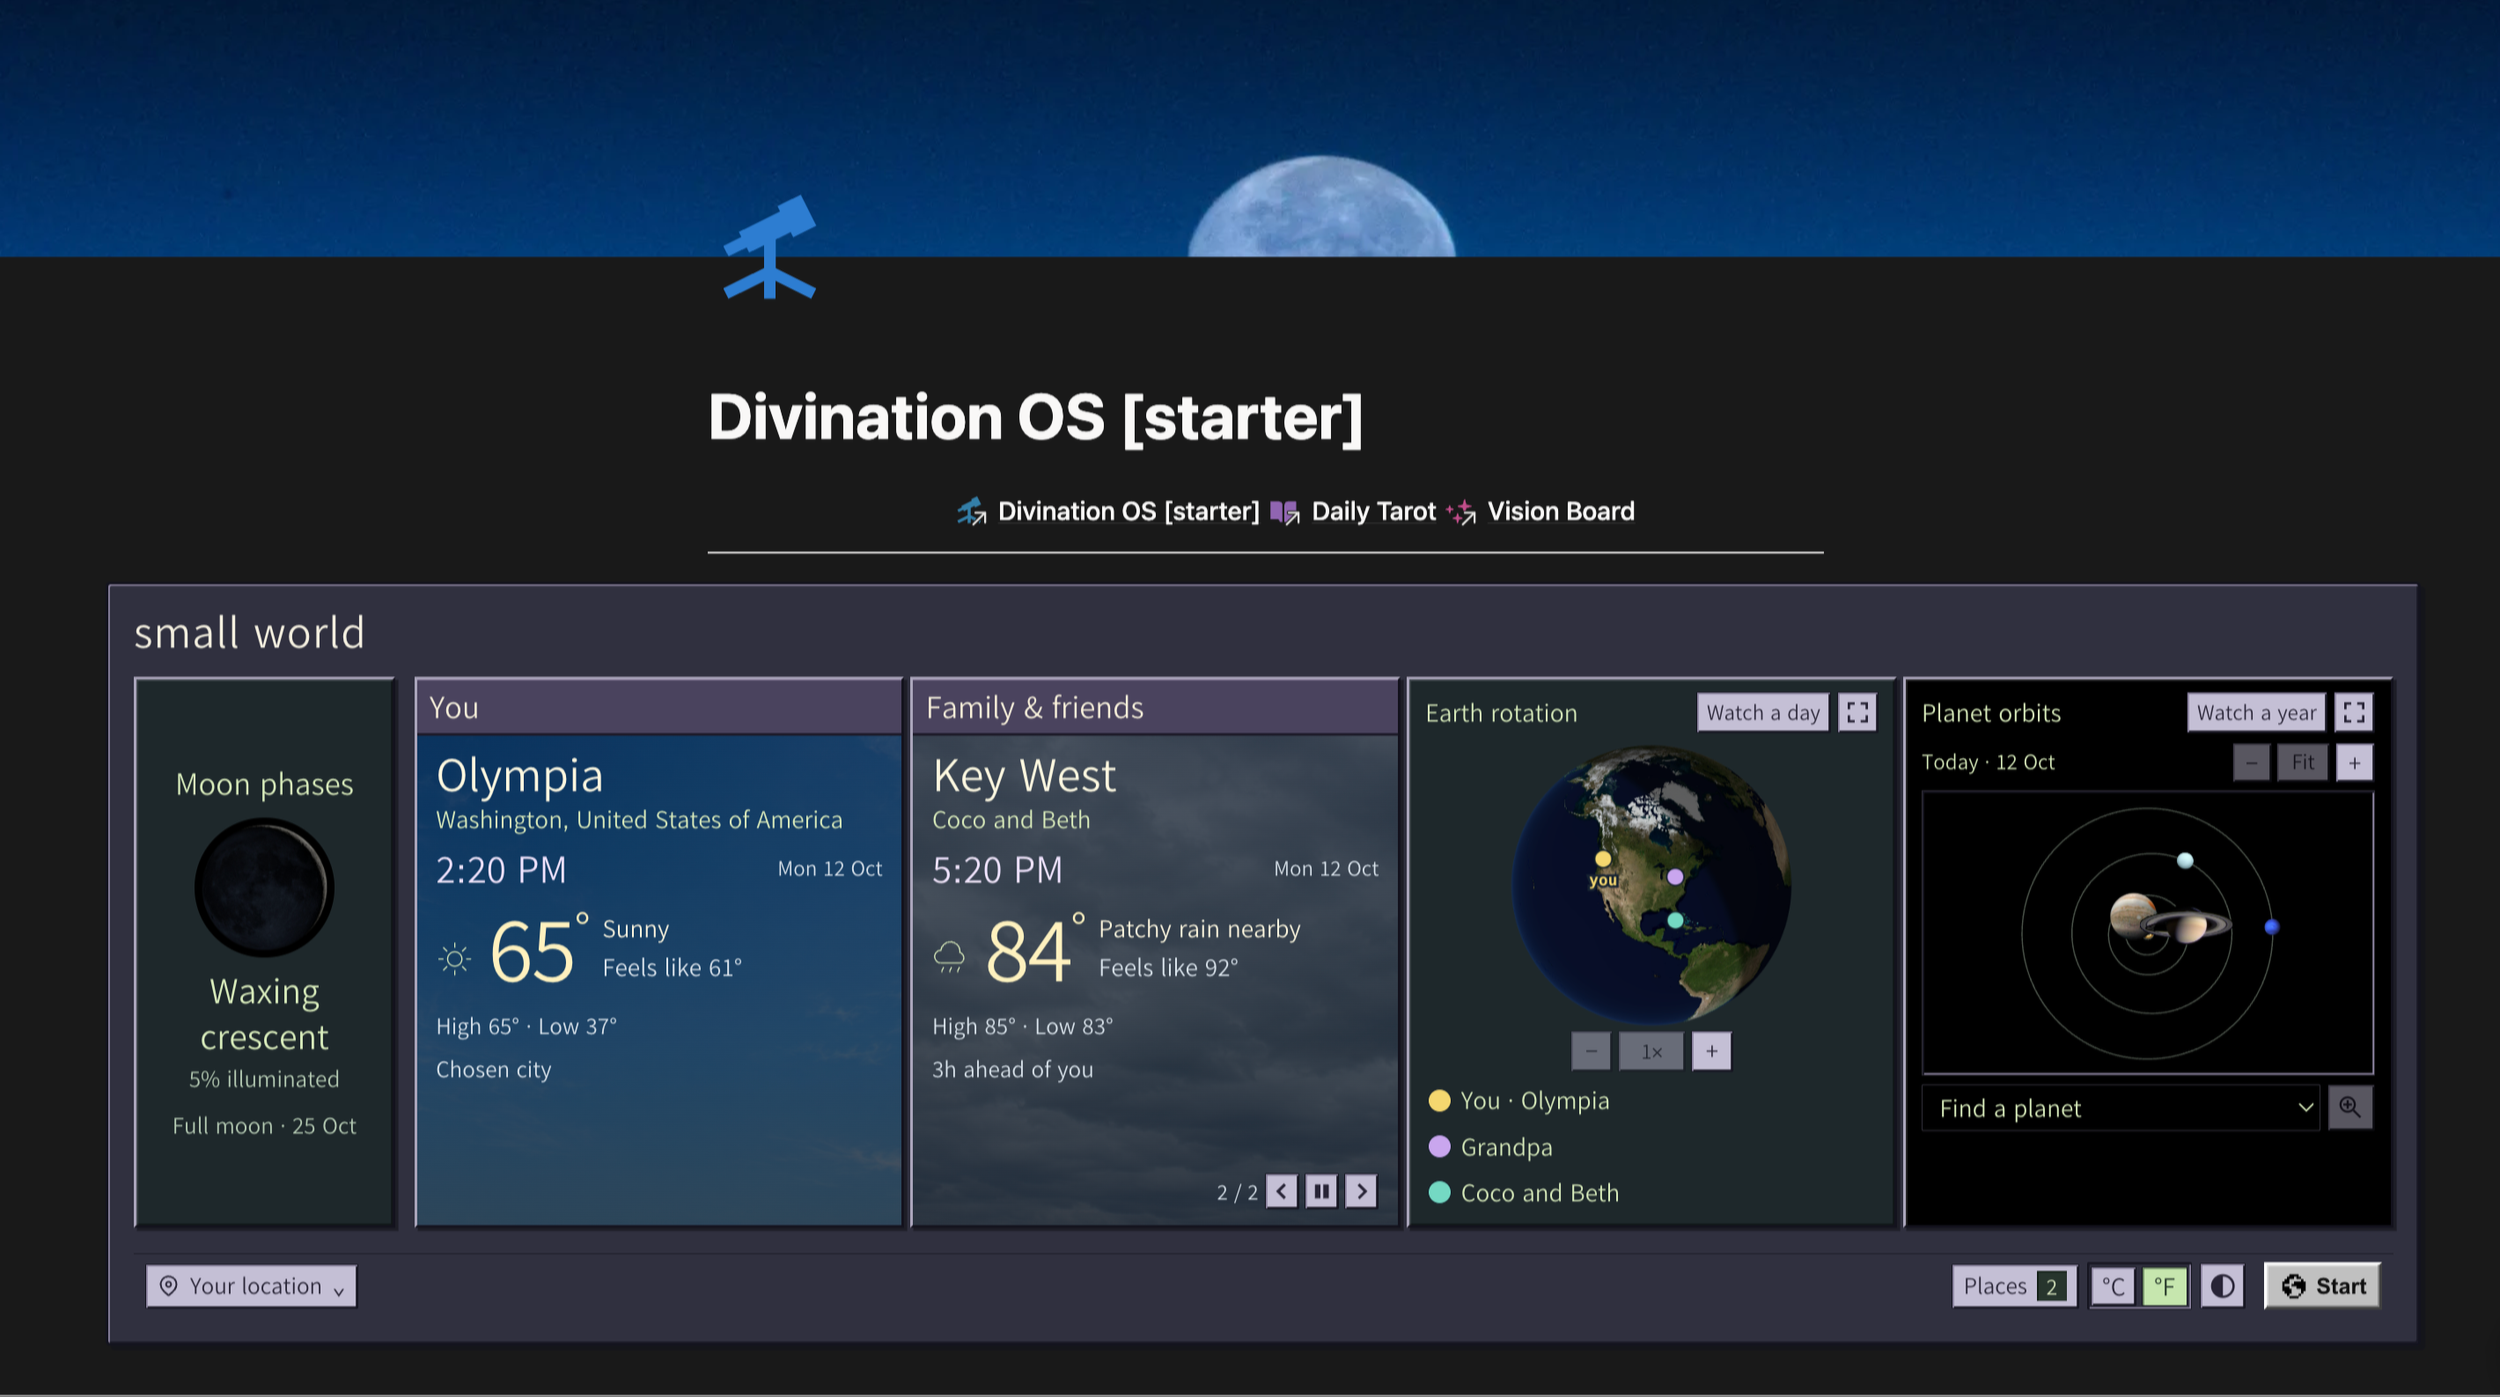Click the rain cloud icon beside 84°

coord(949,956)
